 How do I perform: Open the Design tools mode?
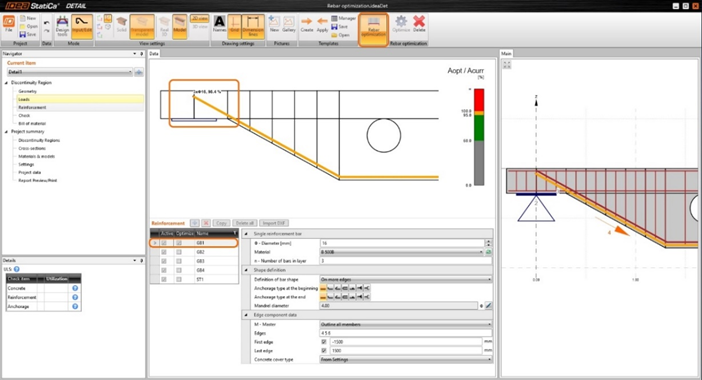coord(62,26)
